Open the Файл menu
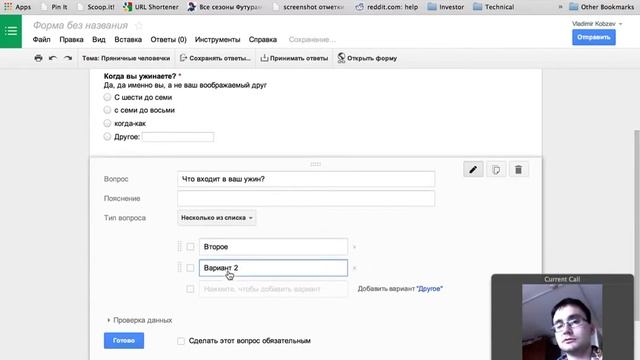640x360 pixels. [41, 40]
